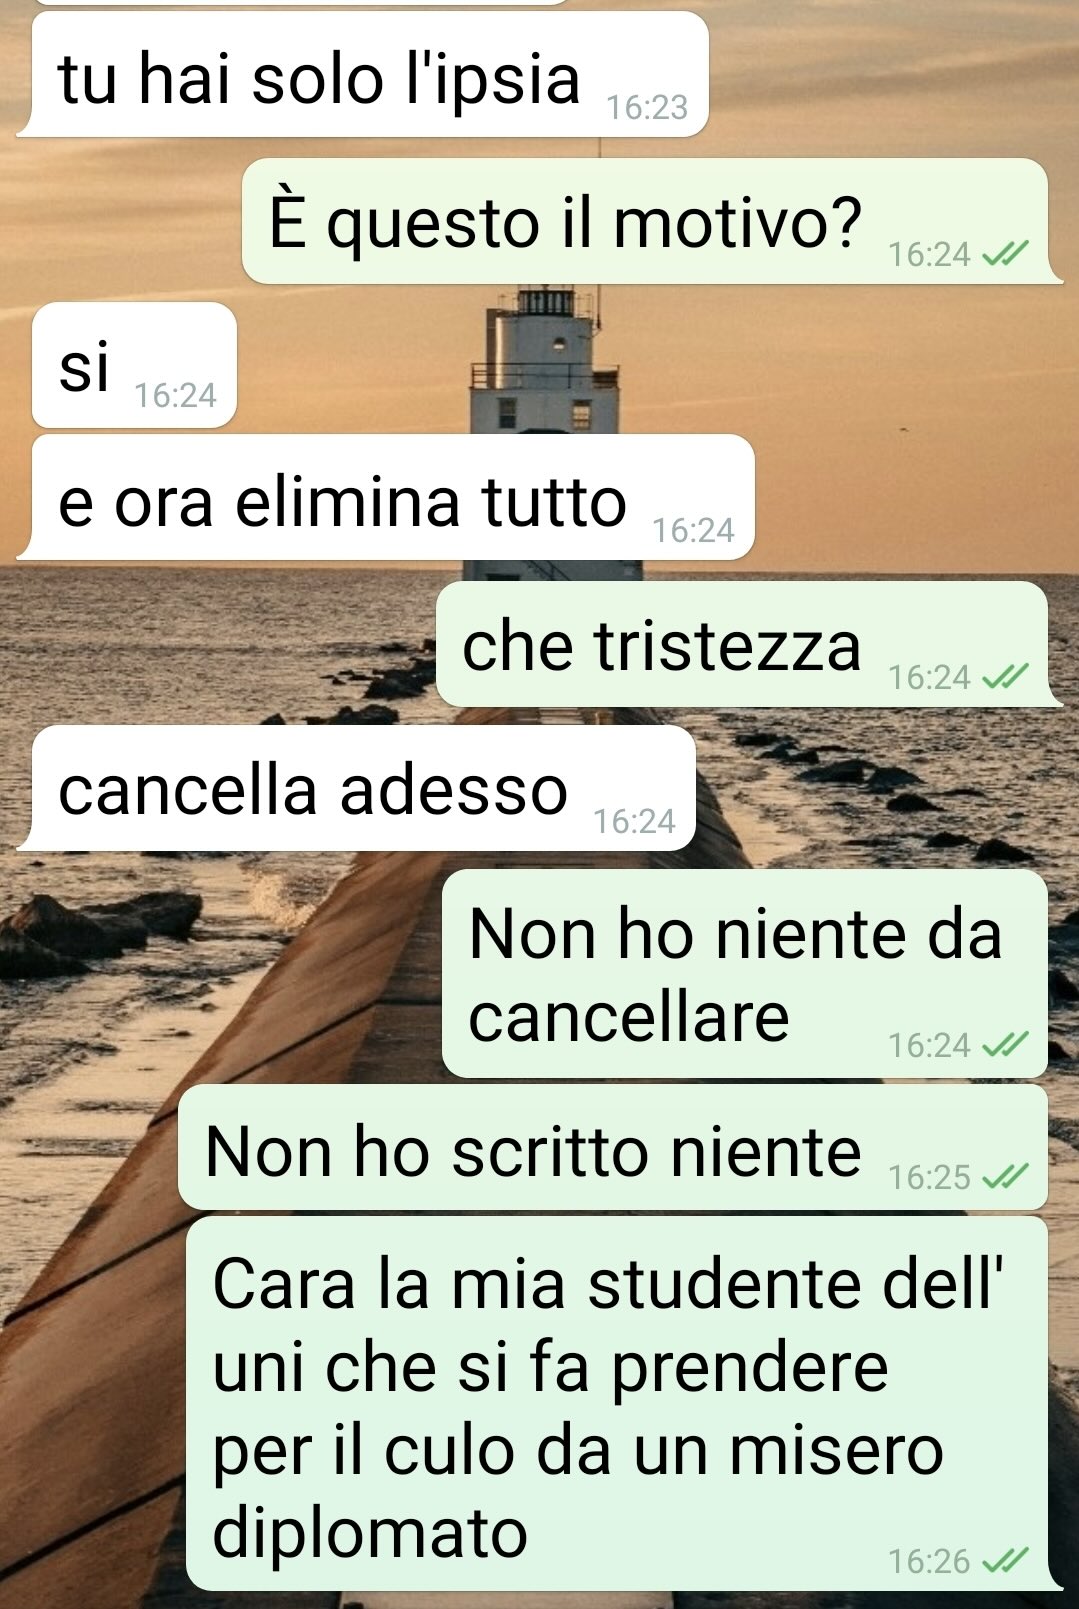Viewport: 1079px width, 1609px height.
Task: Click the read checkmarks on 'che tristezza'
Action: 1005,678
